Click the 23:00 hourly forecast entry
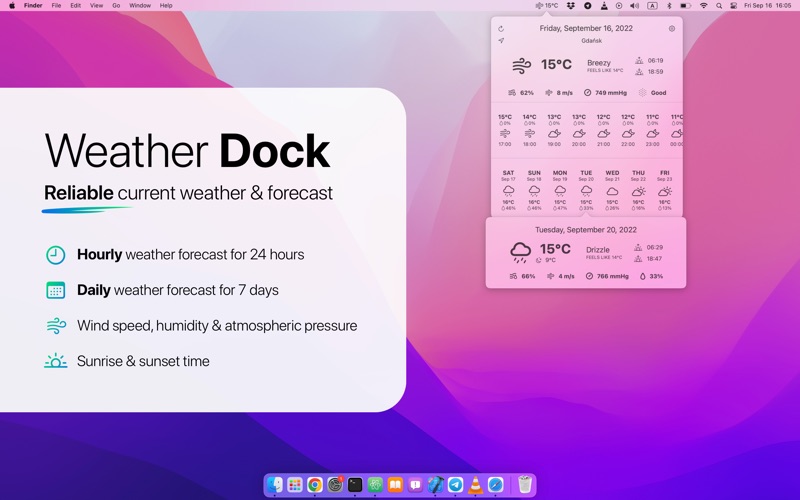The image size is (800, 500). coord(653,131)
